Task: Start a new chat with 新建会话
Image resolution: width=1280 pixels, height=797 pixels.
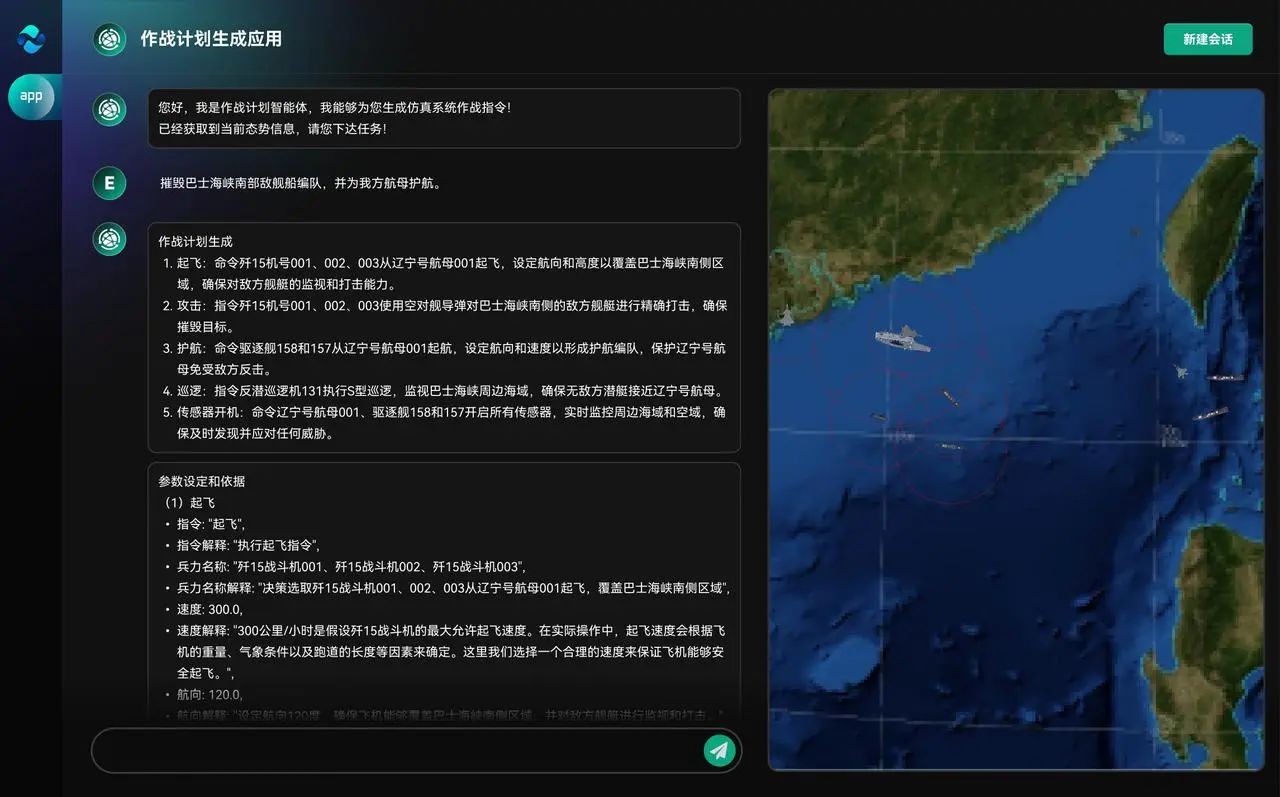Action: coord(1207,39)
